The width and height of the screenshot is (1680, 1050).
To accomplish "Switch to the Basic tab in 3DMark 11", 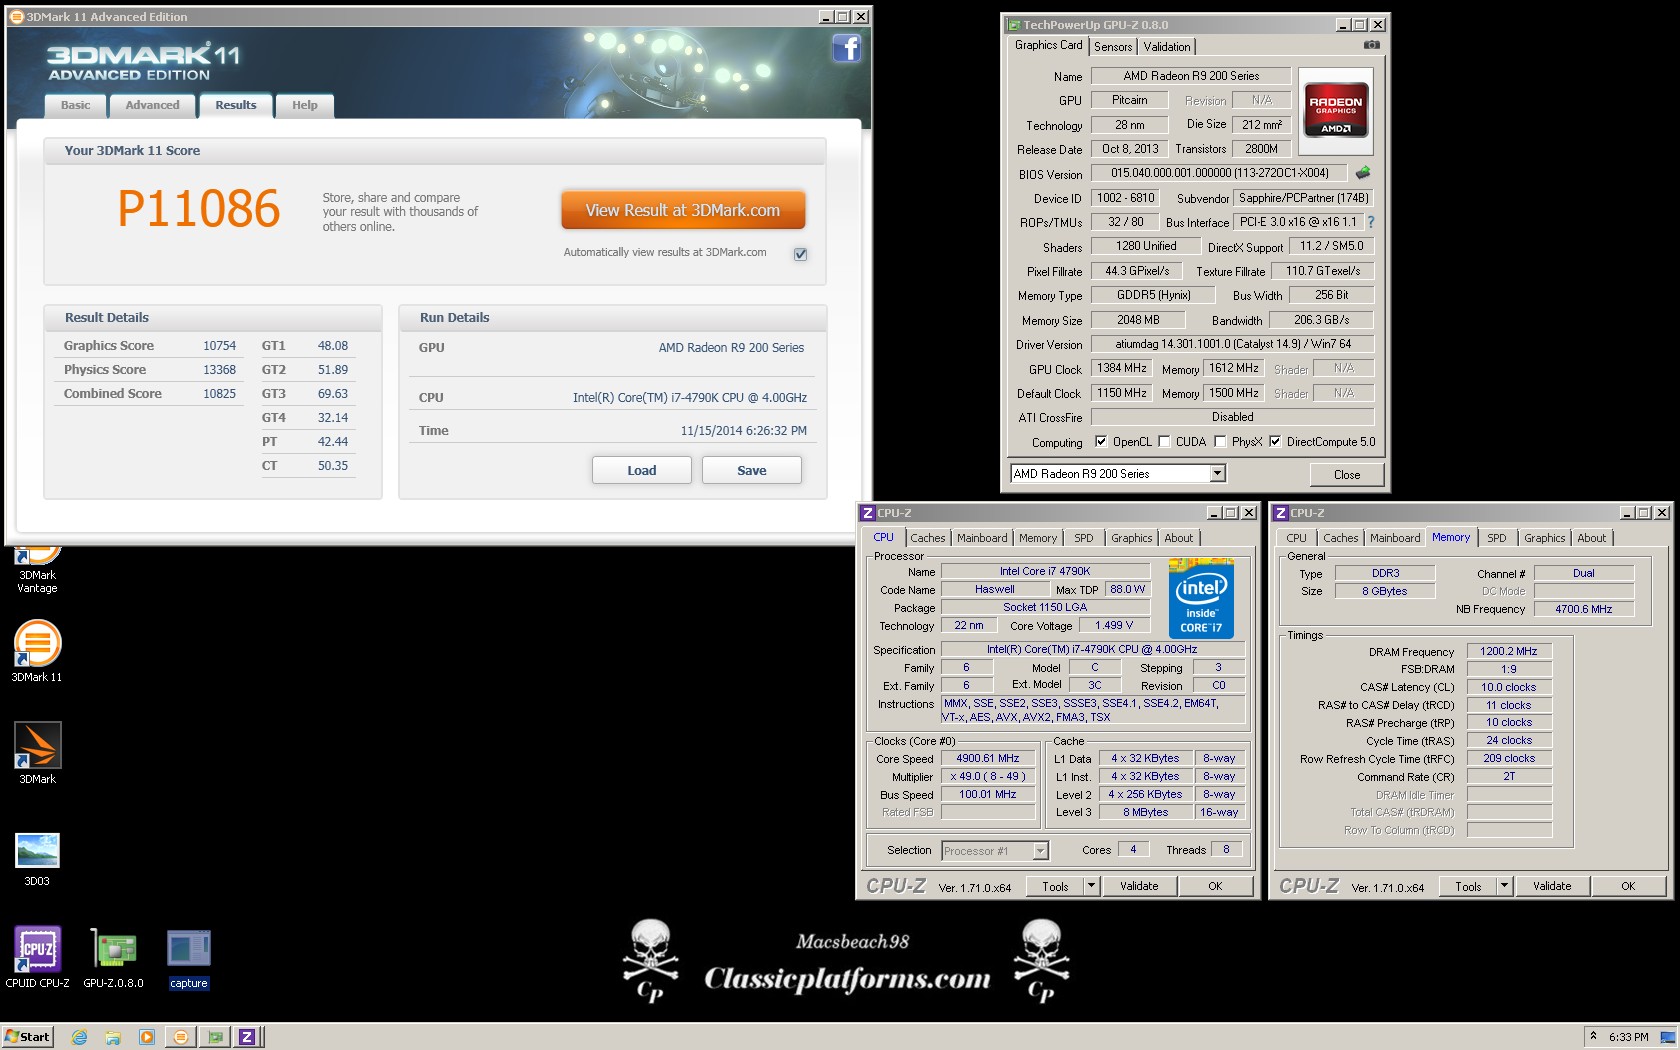I will click(76, 105).
